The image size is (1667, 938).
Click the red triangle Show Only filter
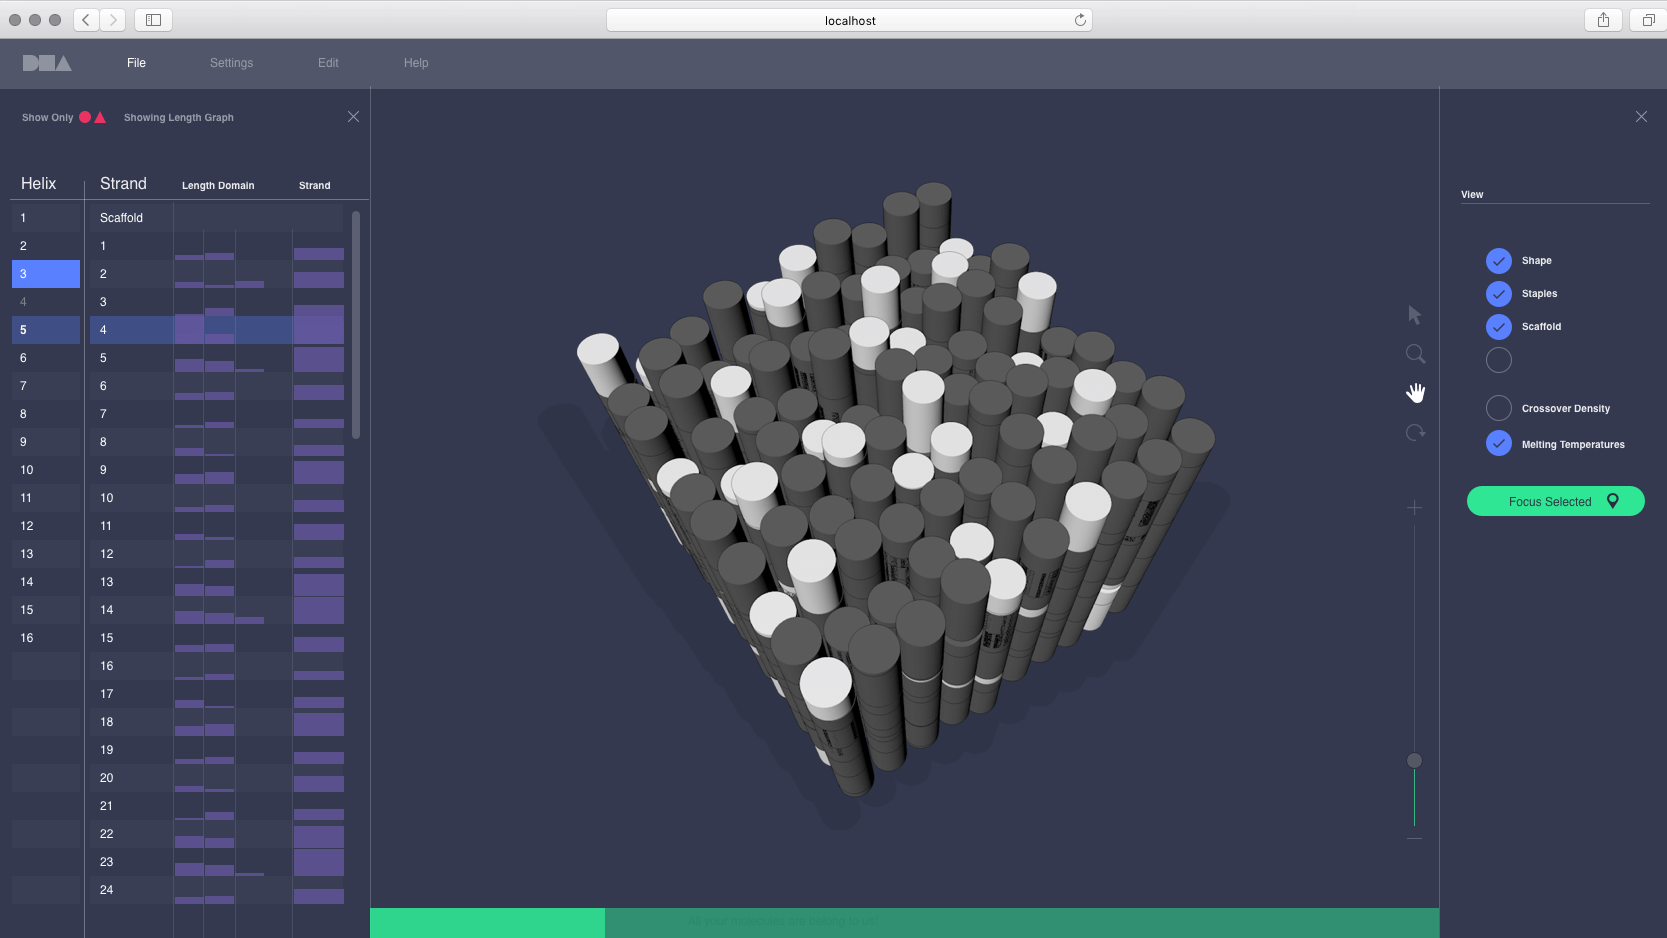click(100, 117)
